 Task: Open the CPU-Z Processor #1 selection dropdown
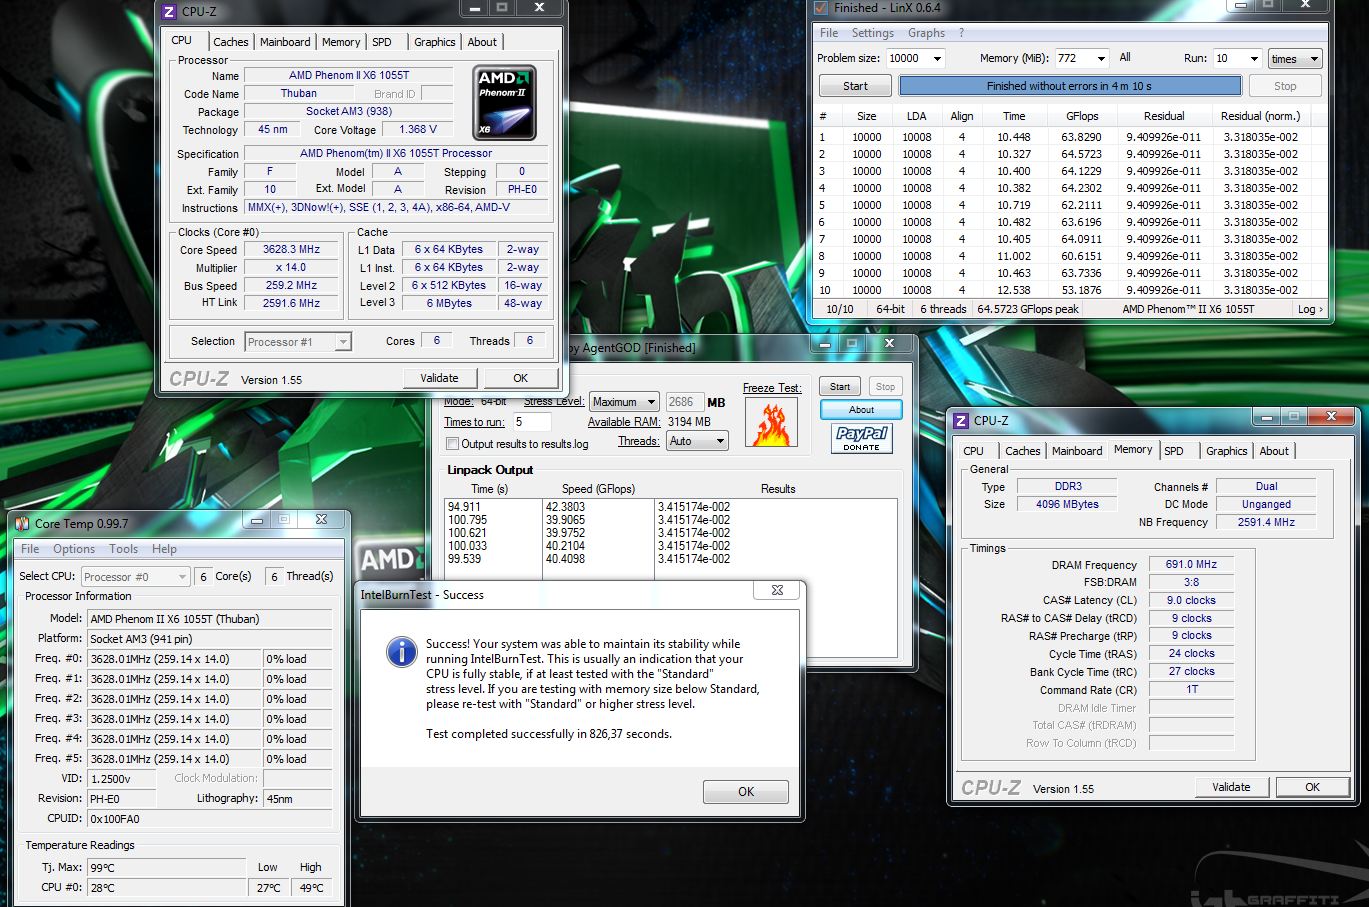pyautogui.click(x=343, y=342)
